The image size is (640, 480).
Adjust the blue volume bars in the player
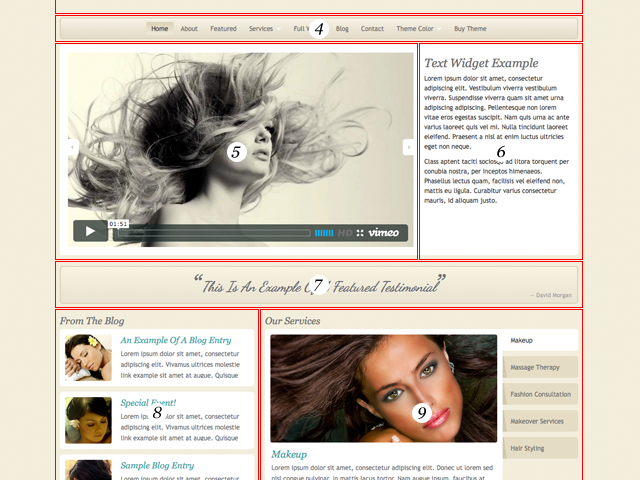click(x=324, y=233)
